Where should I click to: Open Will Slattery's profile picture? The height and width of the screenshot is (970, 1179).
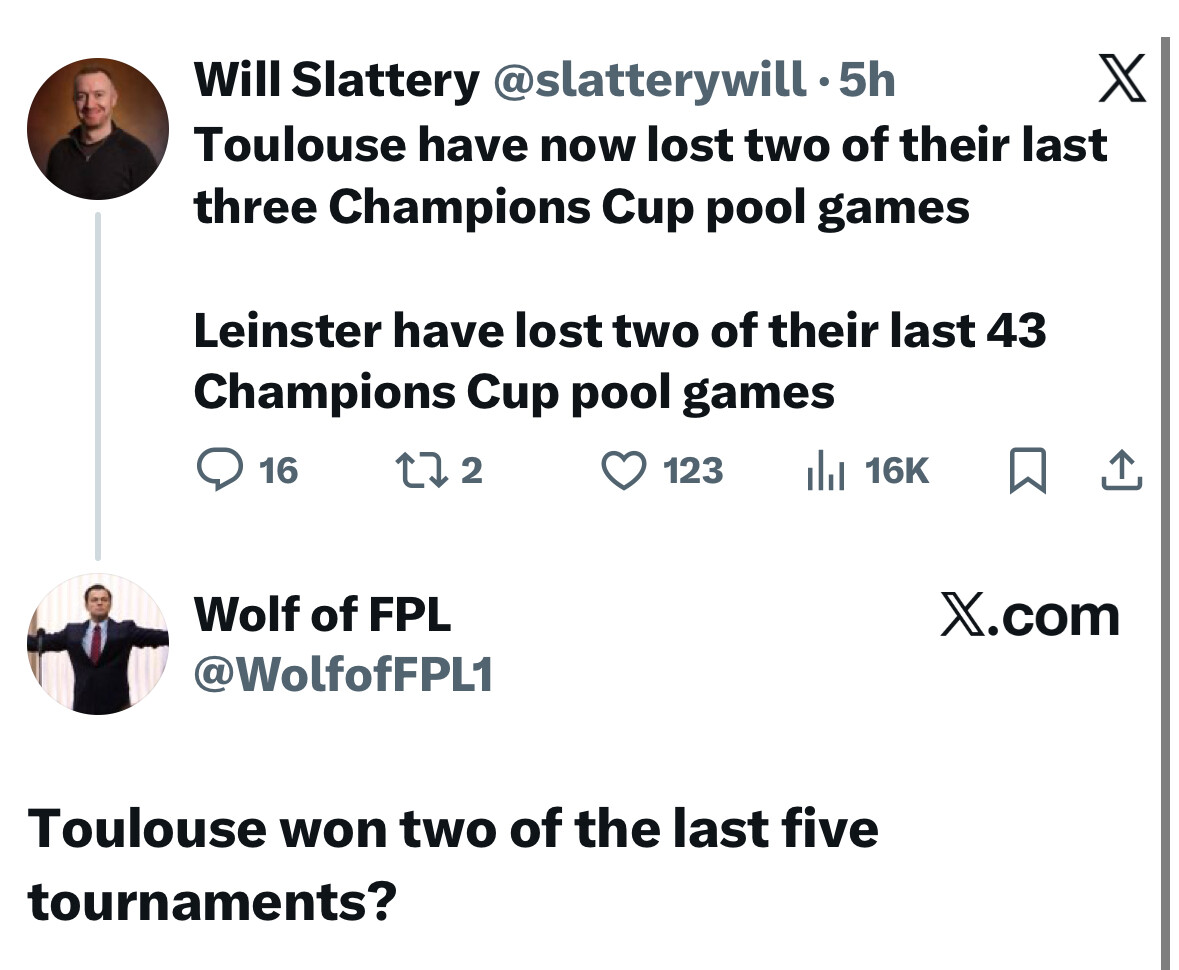[x=97, y=129]
